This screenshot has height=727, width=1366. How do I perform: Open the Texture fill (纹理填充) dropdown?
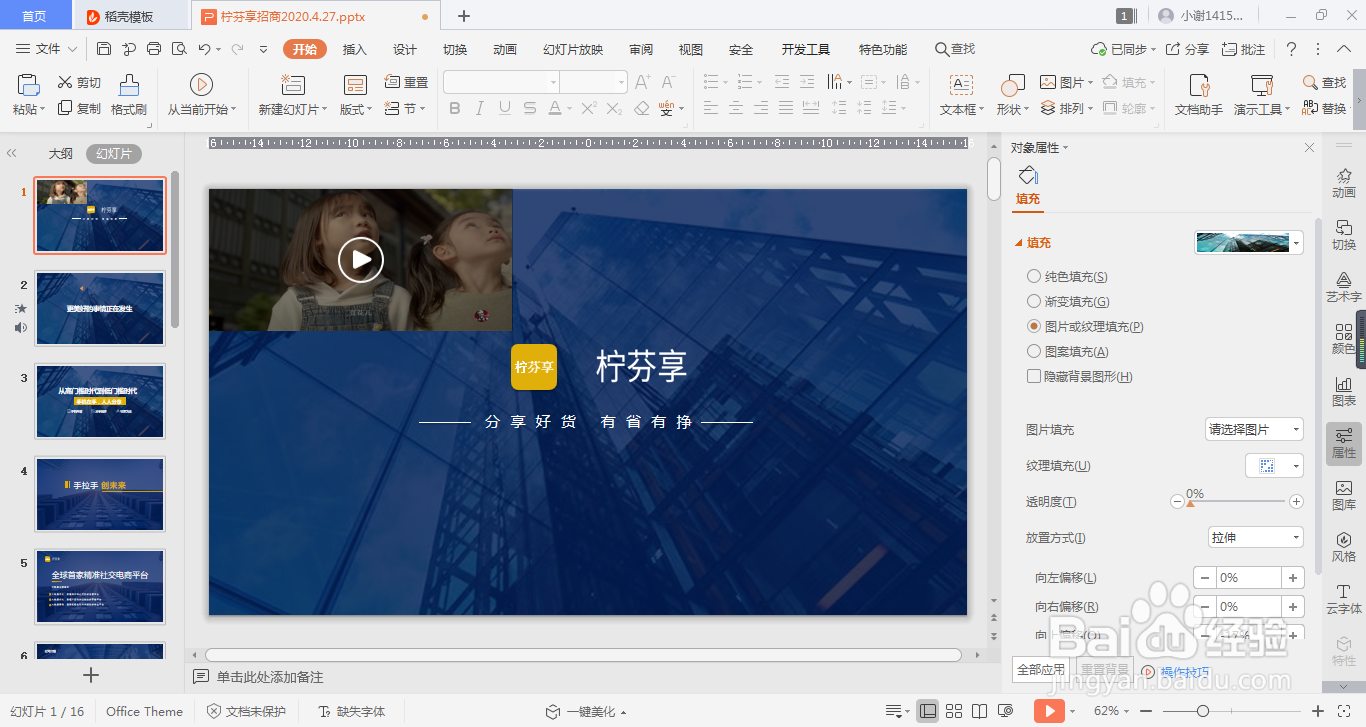[1274, 465]
